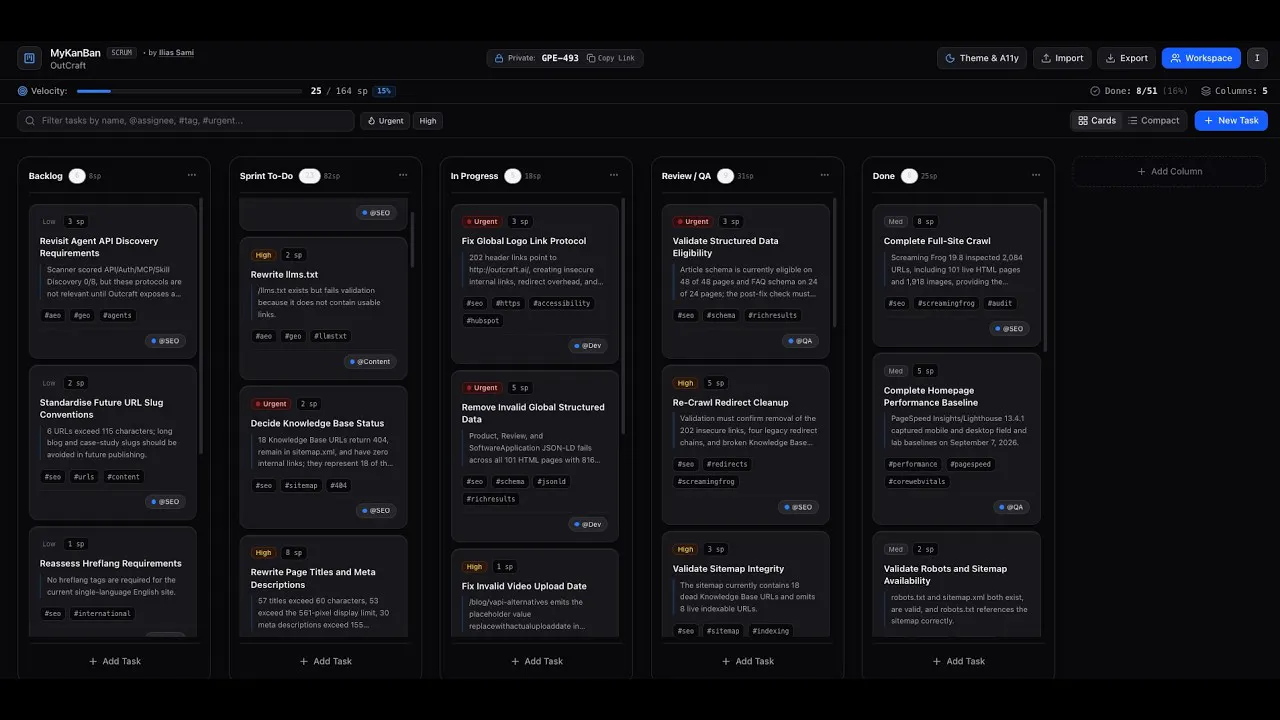Viewport: 1280px width, 720px height.
Task: Click the #hubspot tag
Action: pos(483,321)
